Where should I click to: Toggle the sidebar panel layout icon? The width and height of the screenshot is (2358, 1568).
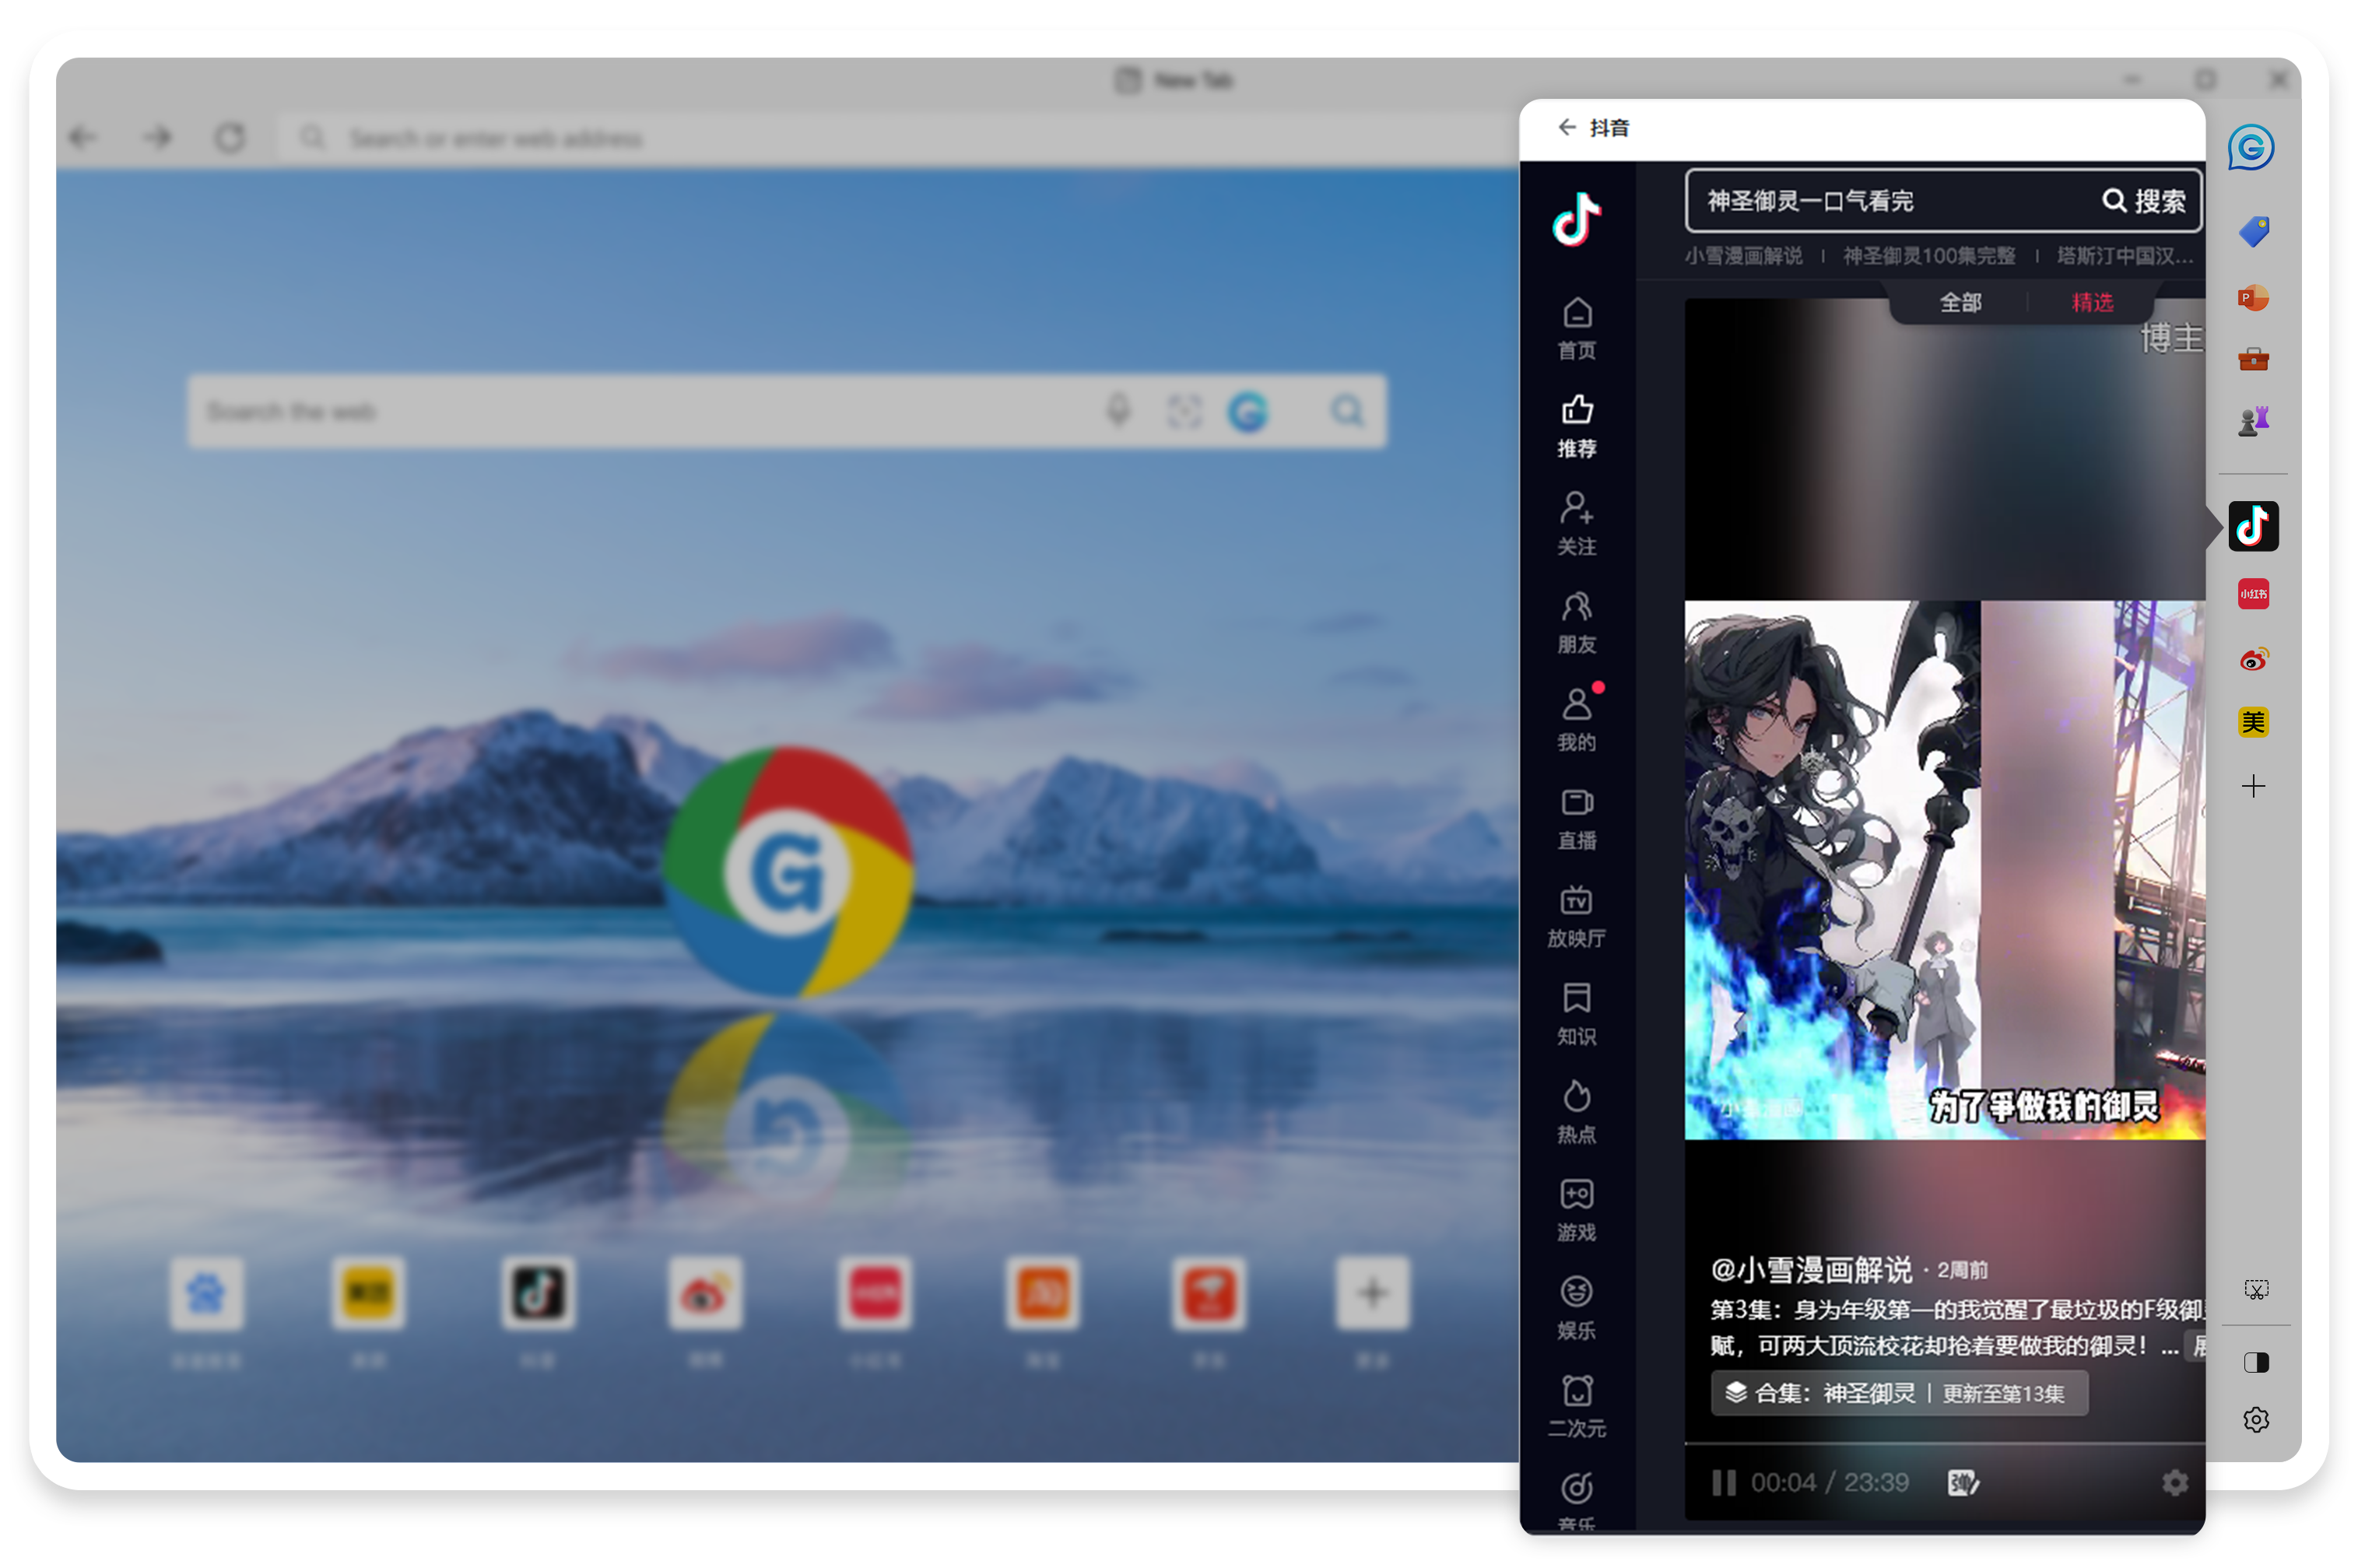2256,1363
